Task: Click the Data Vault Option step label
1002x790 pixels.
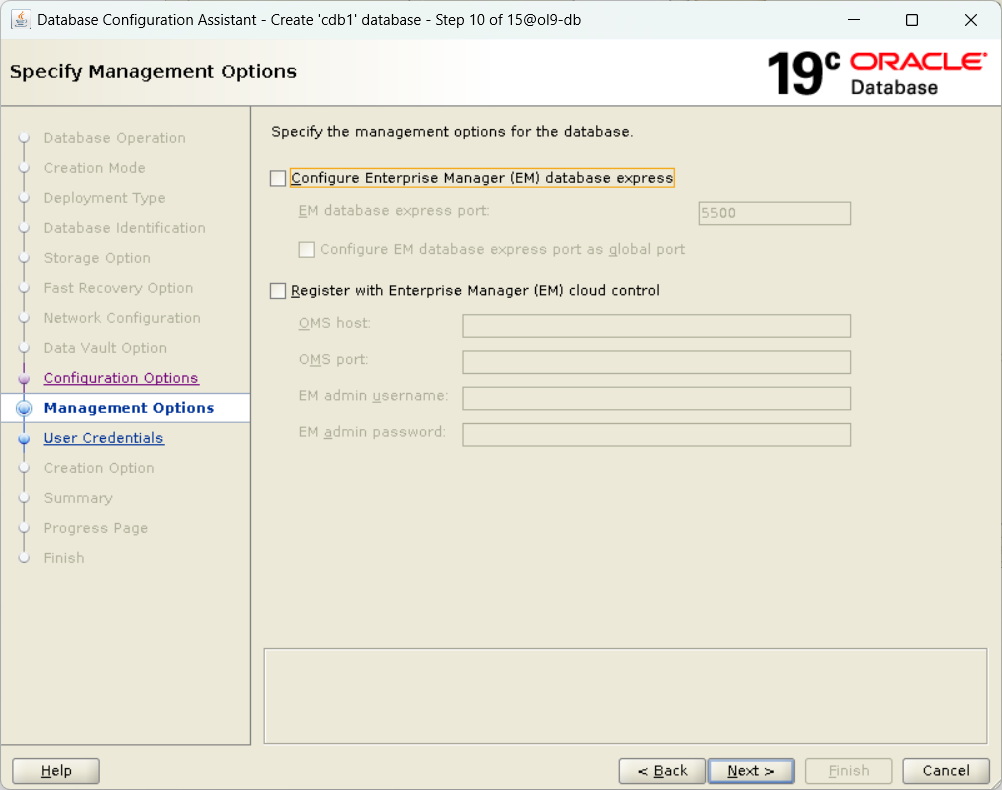Action: pyautogui.click(x=105, y=348)
